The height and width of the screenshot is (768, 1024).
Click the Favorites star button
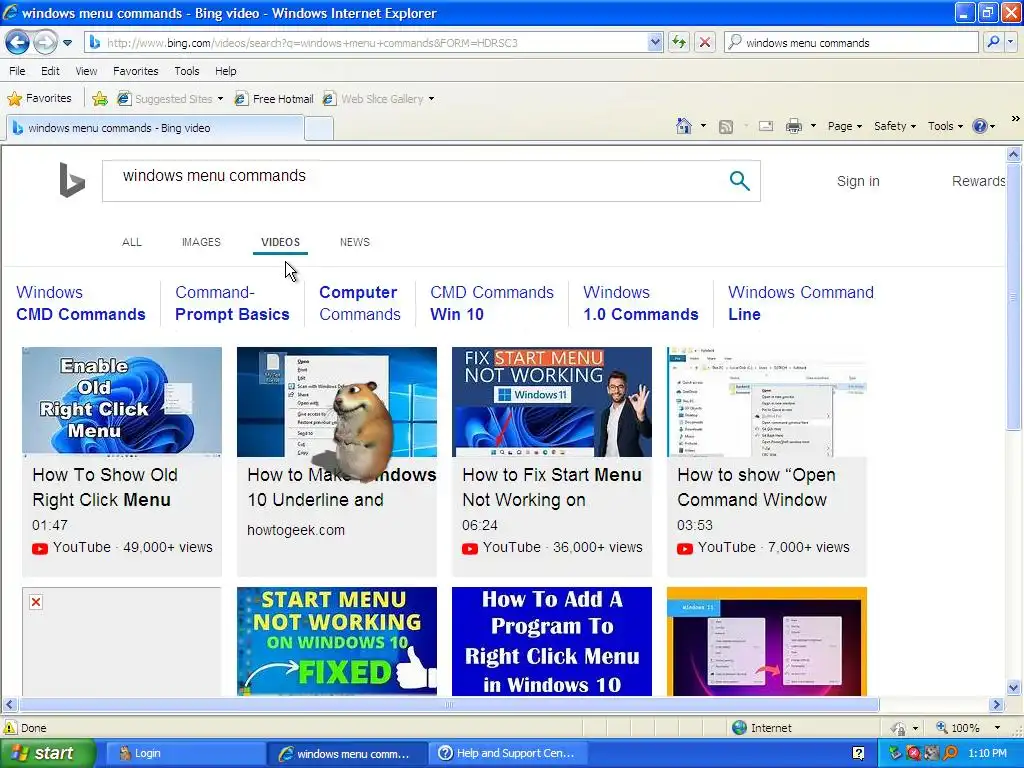pos(39,99)
